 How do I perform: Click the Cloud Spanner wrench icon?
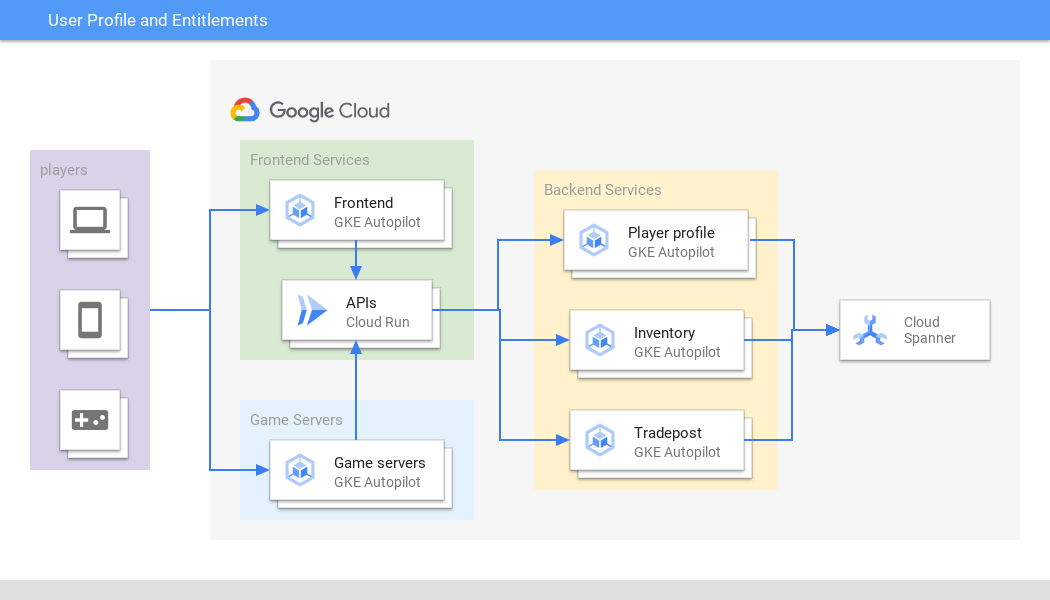[x=870, y=330]
